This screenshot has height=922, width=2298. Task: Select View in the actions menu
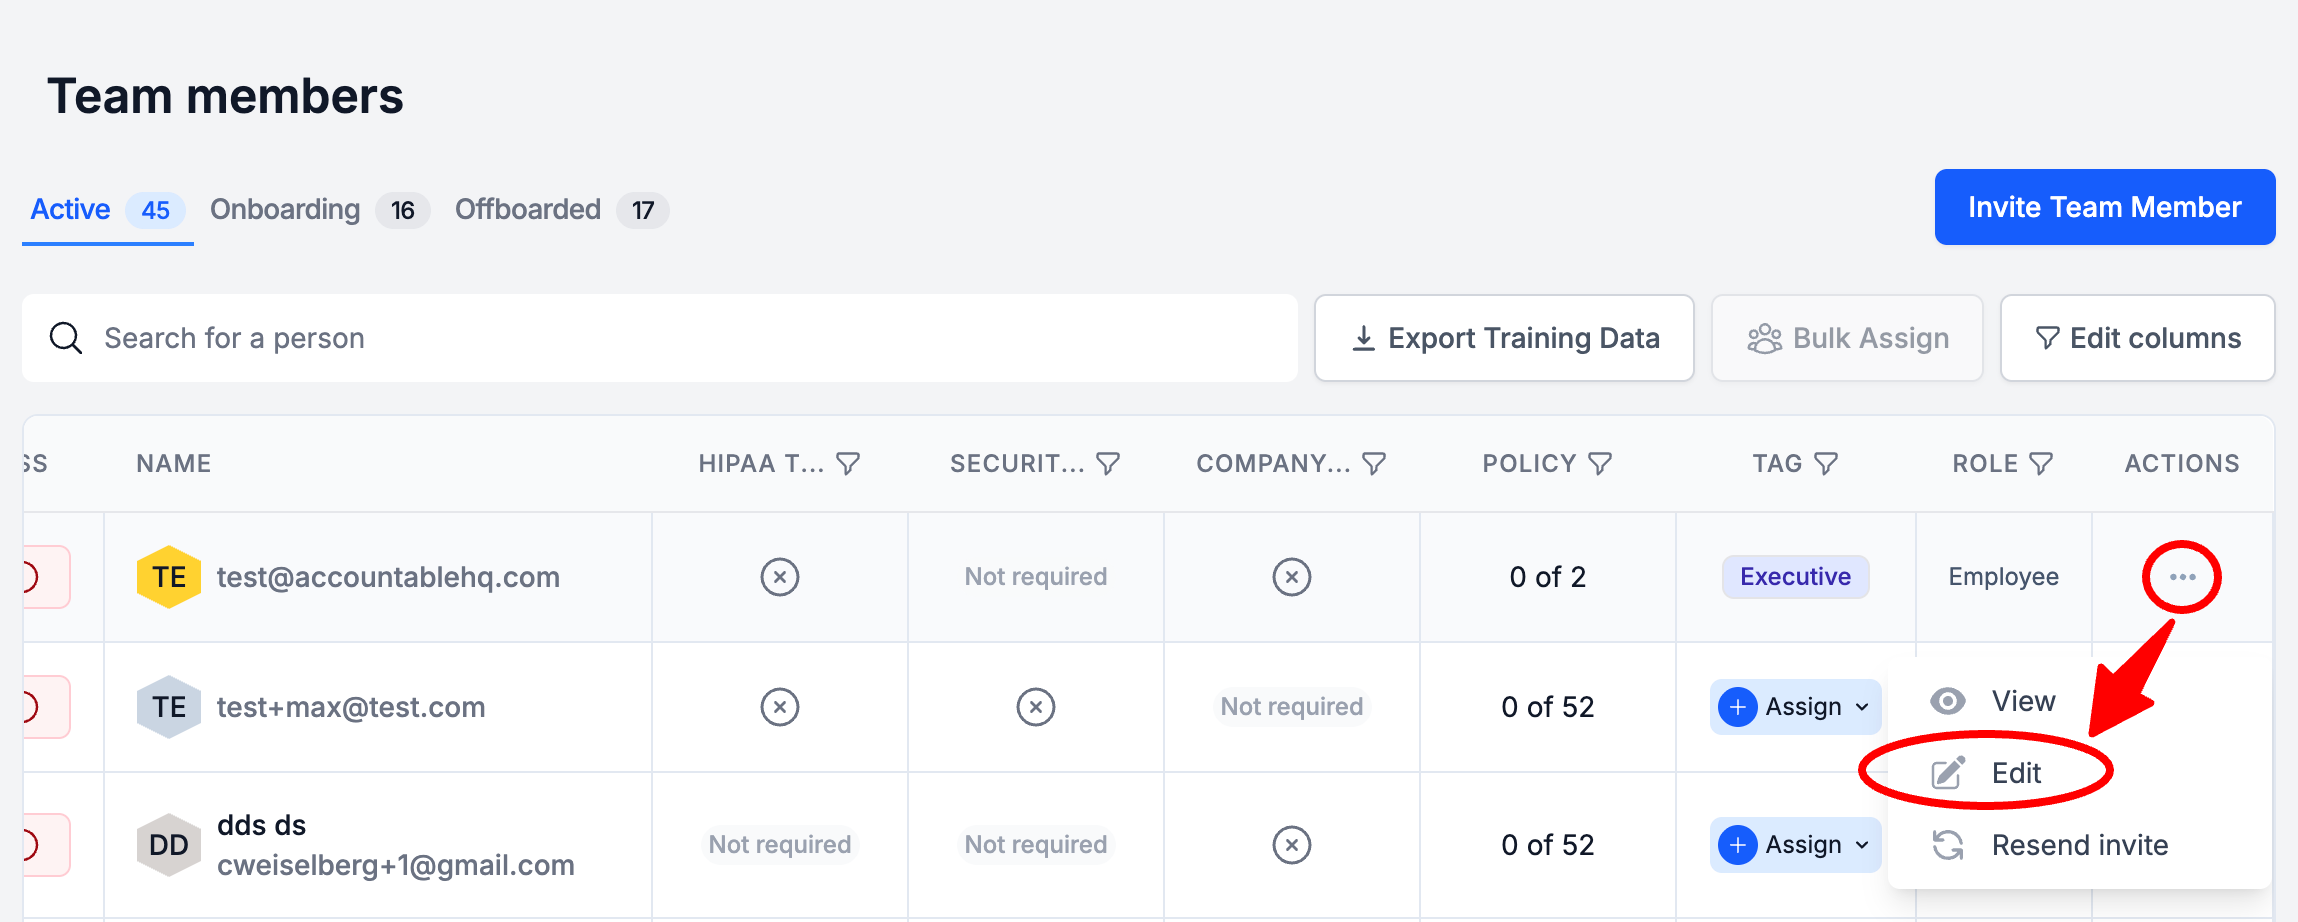tap(2022, 701)
